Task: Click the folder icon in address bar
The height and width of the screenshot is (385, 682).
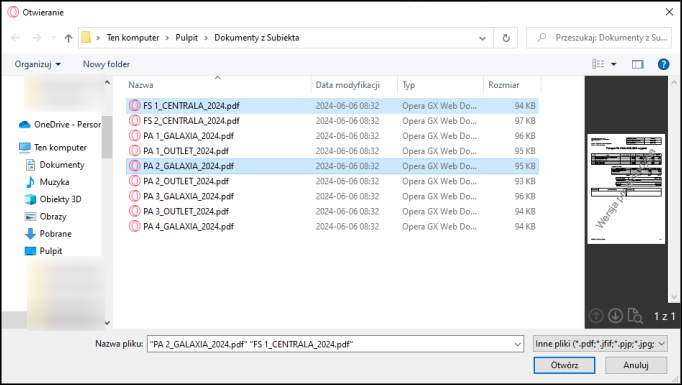Action: click(86, 37)
